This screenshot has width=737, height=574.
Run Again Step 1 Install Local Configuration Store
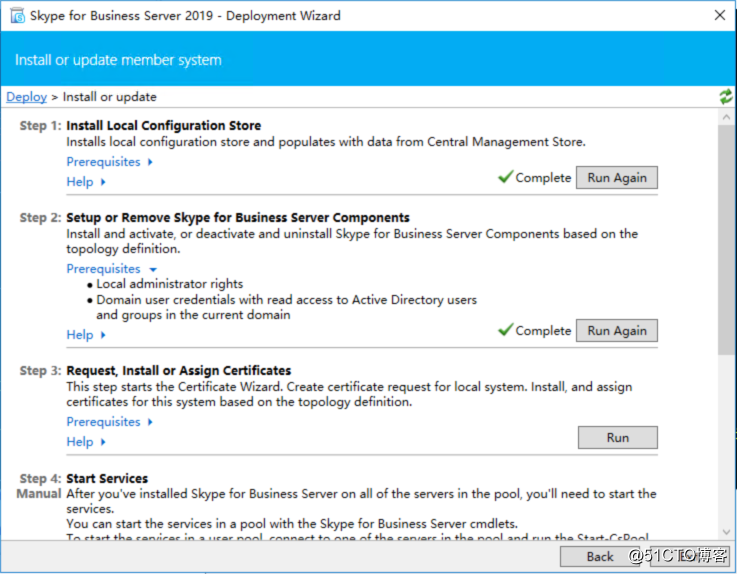pos(617,178)
